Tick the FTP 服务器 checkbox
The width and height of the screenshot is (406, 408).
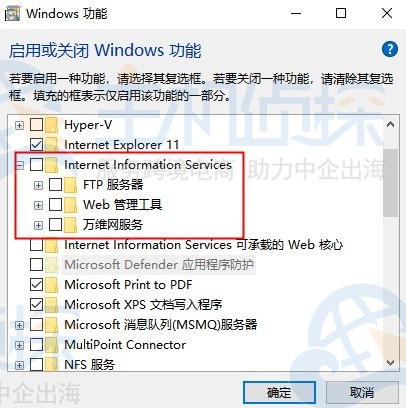click(x=55, y=185)
